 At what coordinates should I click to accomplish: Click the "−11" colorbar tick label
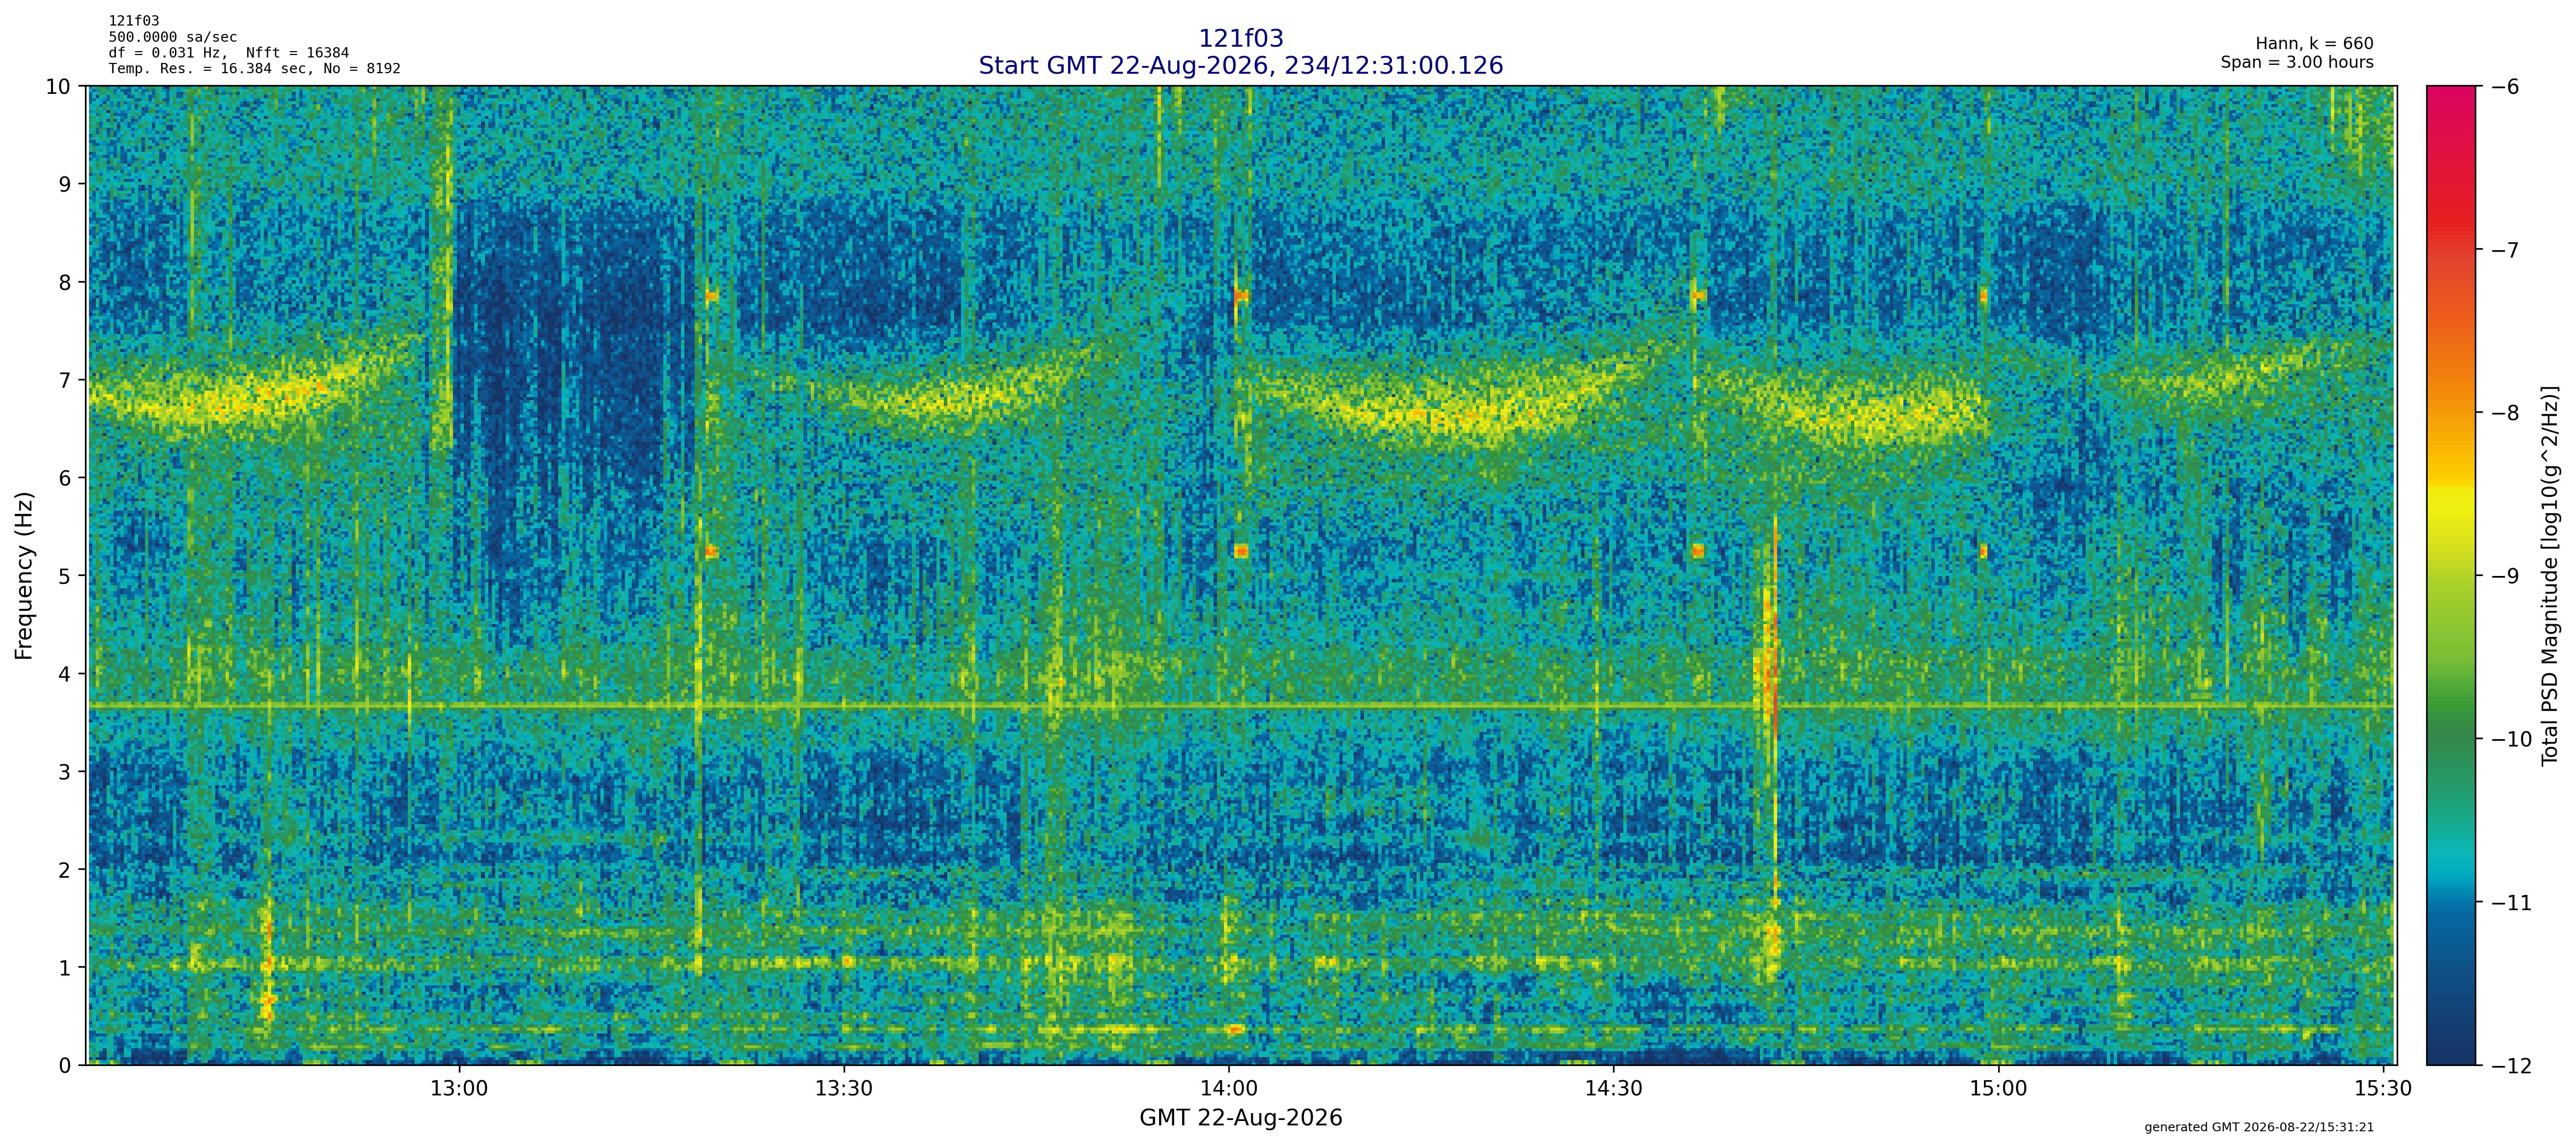pyautogui.click(x=2512, y=903)
